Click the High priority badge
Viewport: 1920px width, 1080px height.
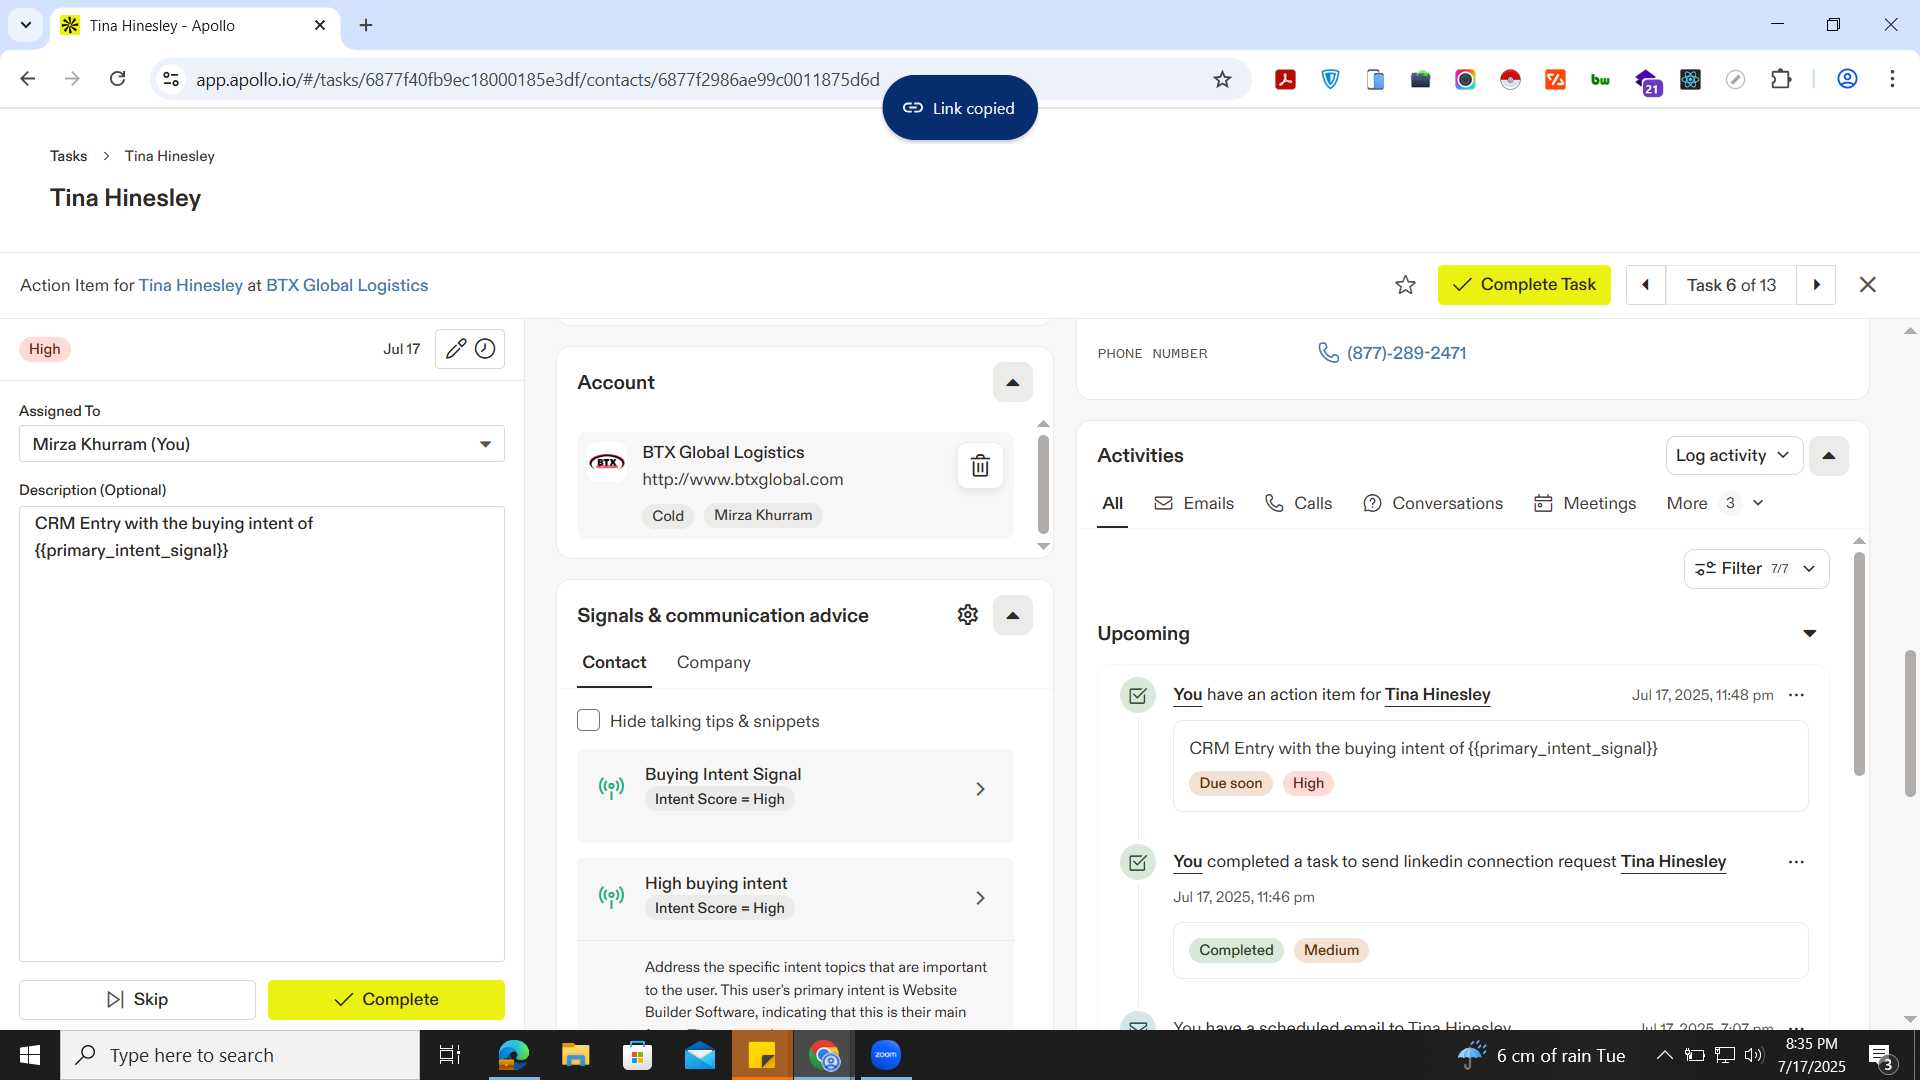coord(44,349)
